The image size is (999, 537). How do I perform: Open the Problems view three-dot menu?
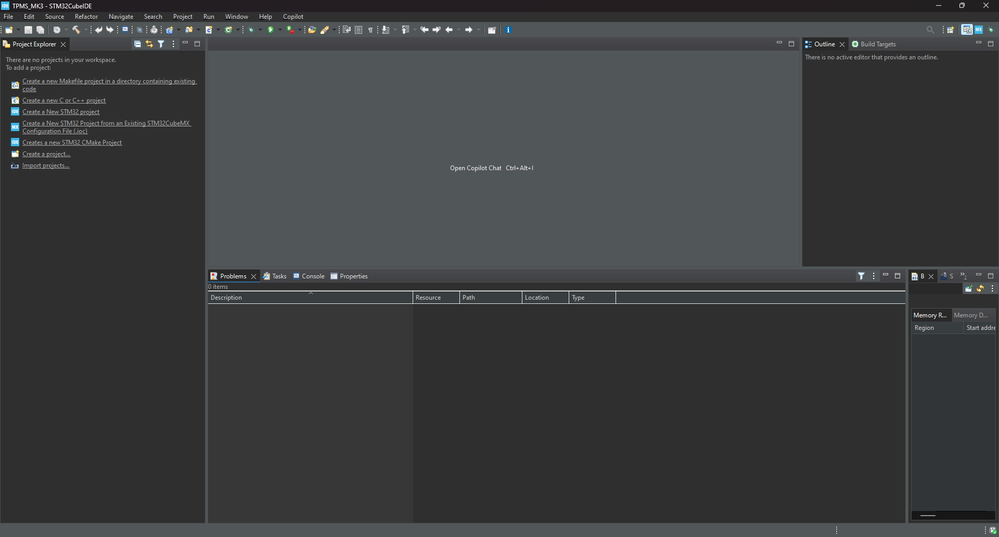pos(873,276)
